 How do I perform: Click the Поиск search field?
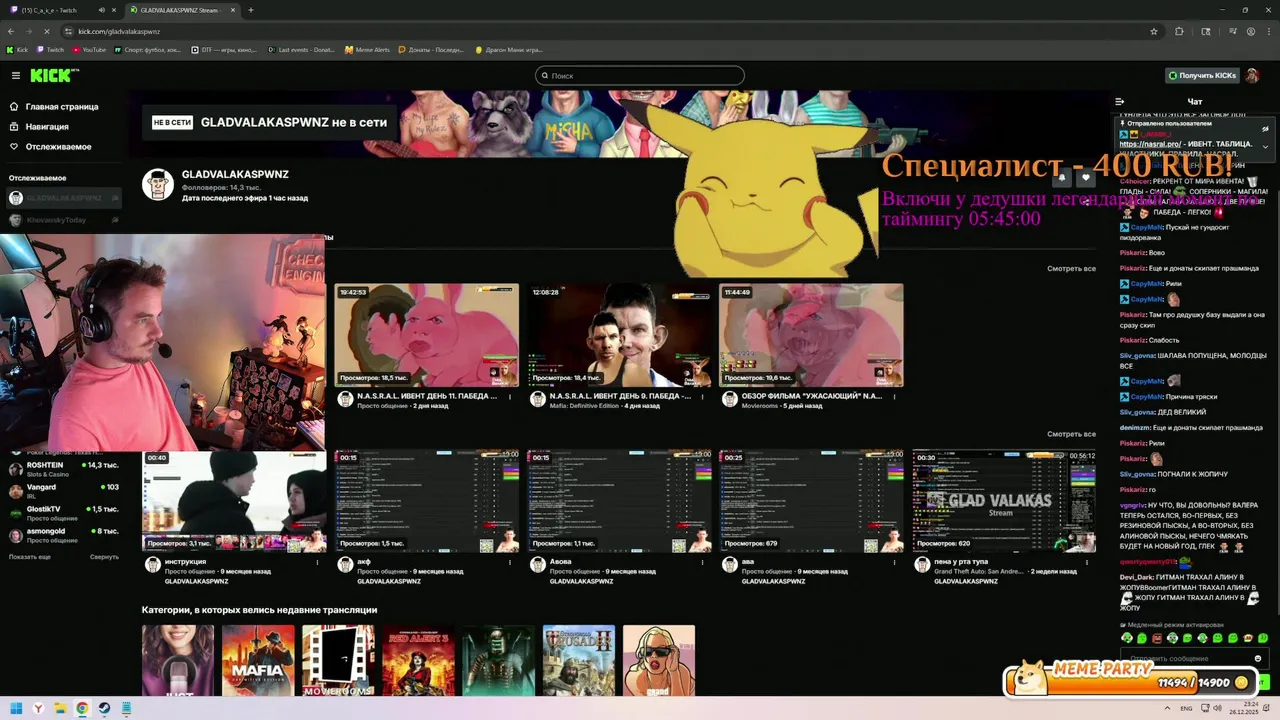(640, 76)
